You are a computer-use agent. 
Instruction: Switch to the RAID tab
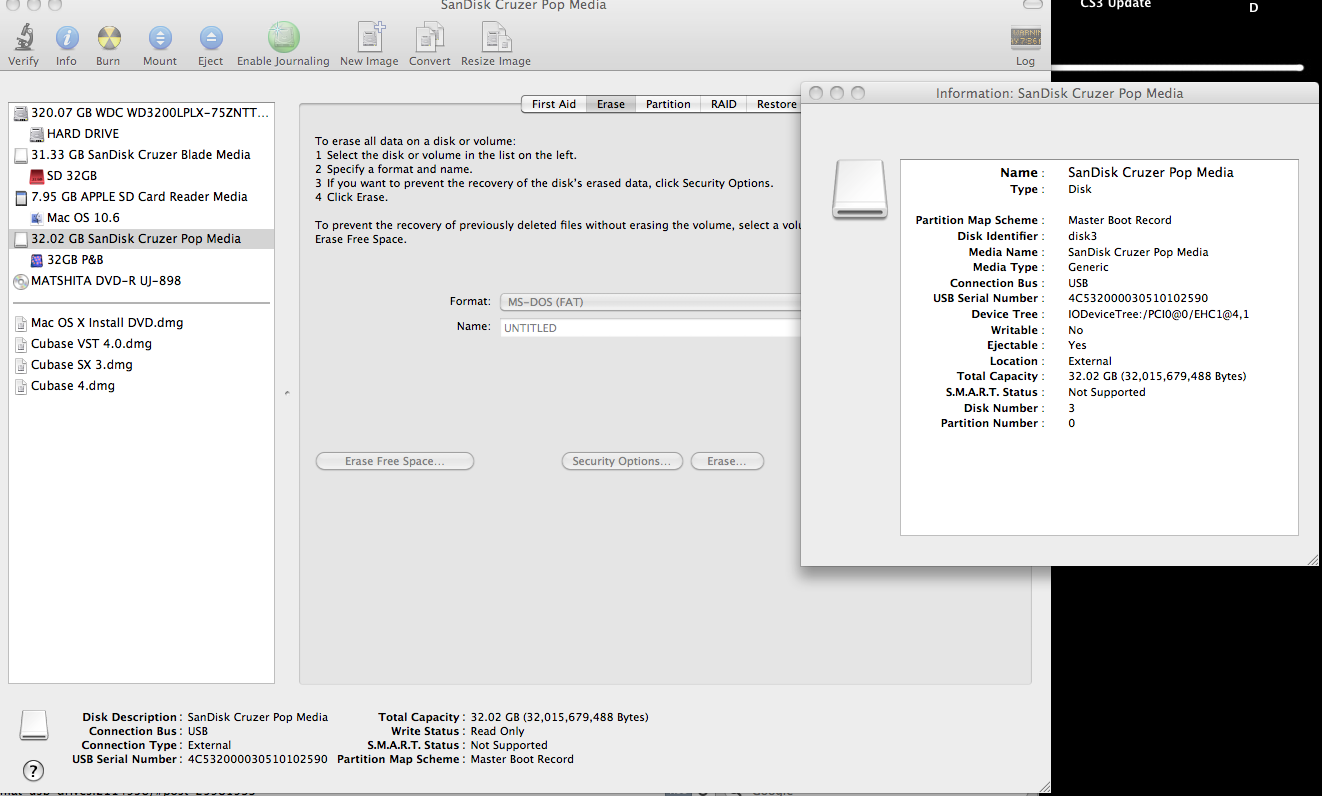point(724,104)
